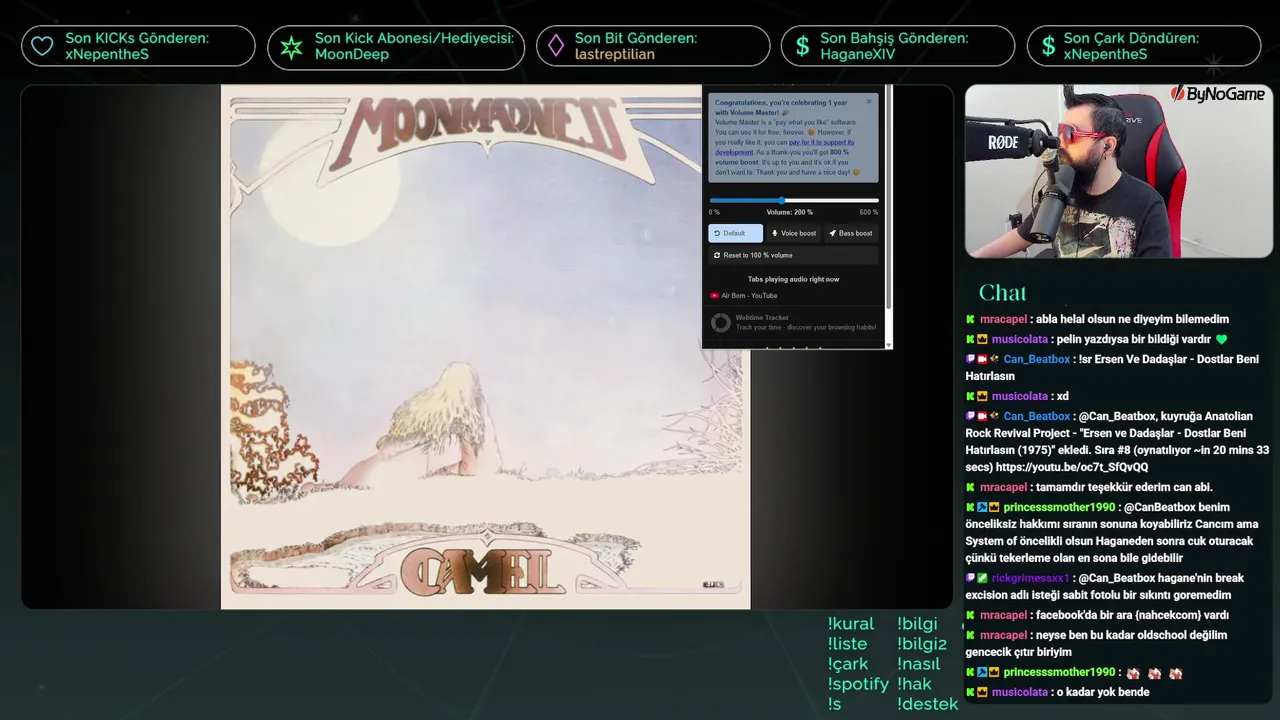
Task: Click the emoji row in princesssmother1990's last message
Action: 1154,673
